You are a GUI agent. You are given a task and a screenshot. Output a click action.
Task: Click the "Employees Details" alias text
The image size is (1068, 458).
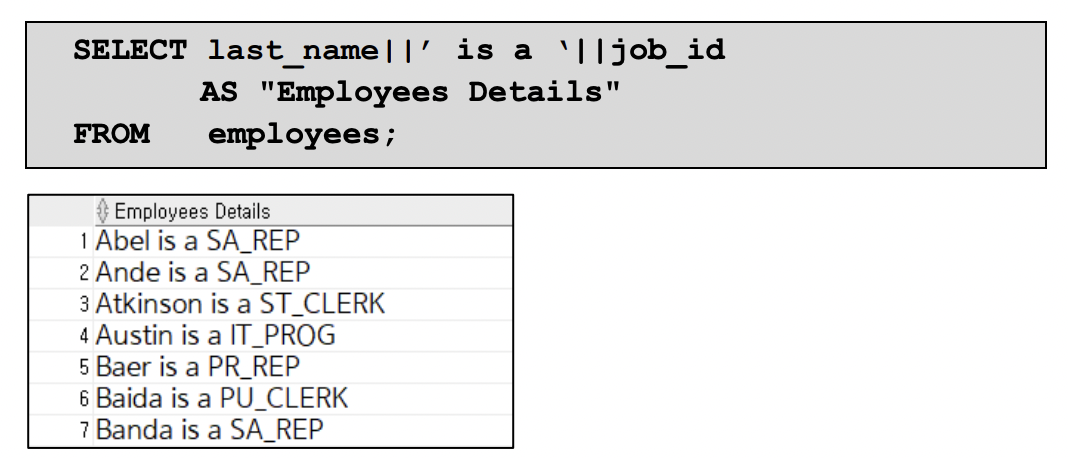[x=441, y=93]
